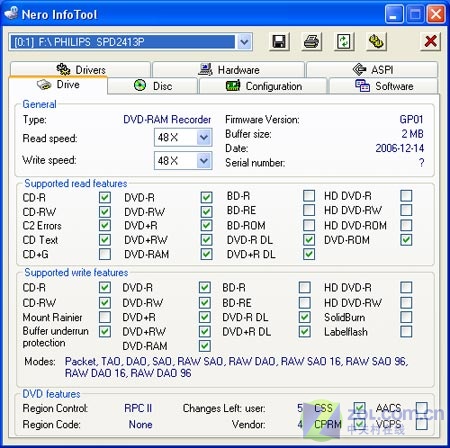Switch to the Disc tab

(153, 86)
